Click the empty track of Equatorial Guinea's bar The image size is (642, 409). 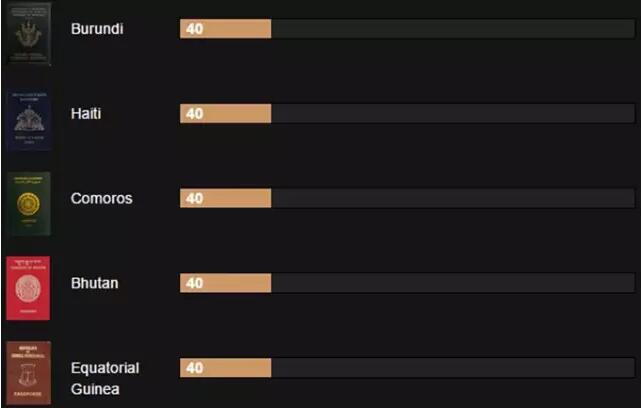pyautogui.click(x=450, y=368)
